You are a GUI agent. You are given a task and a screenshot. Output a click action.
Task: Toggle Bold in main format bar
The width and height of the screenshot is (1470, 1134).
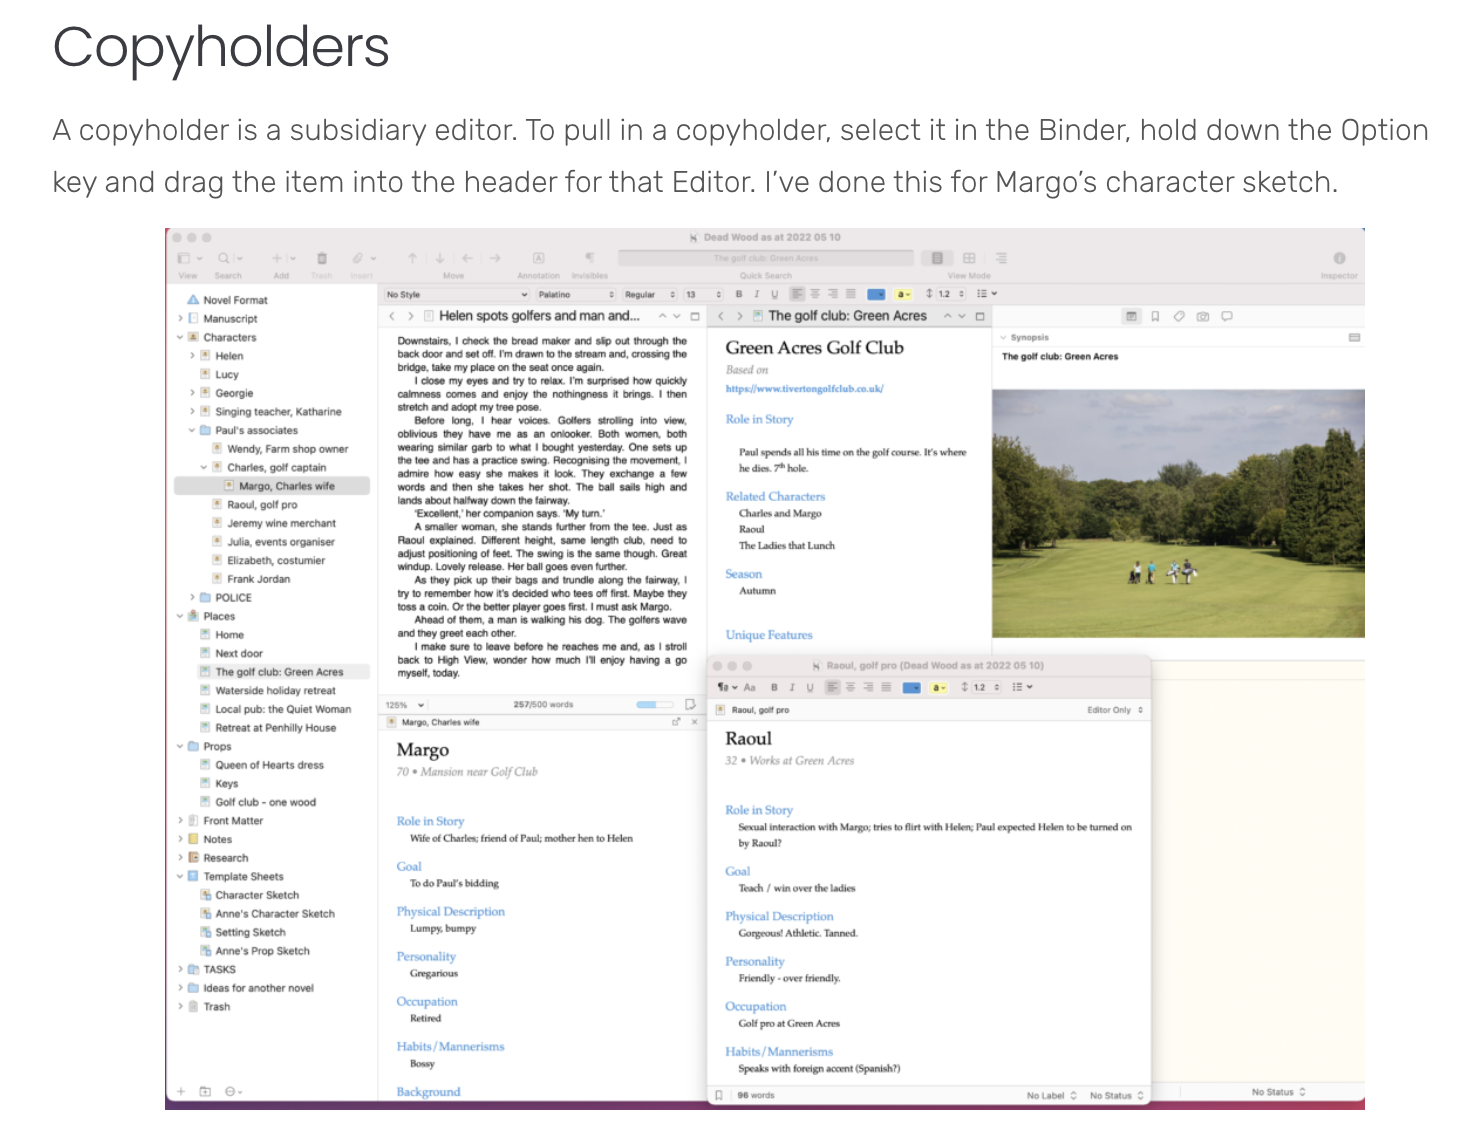[x=739, y=294]
